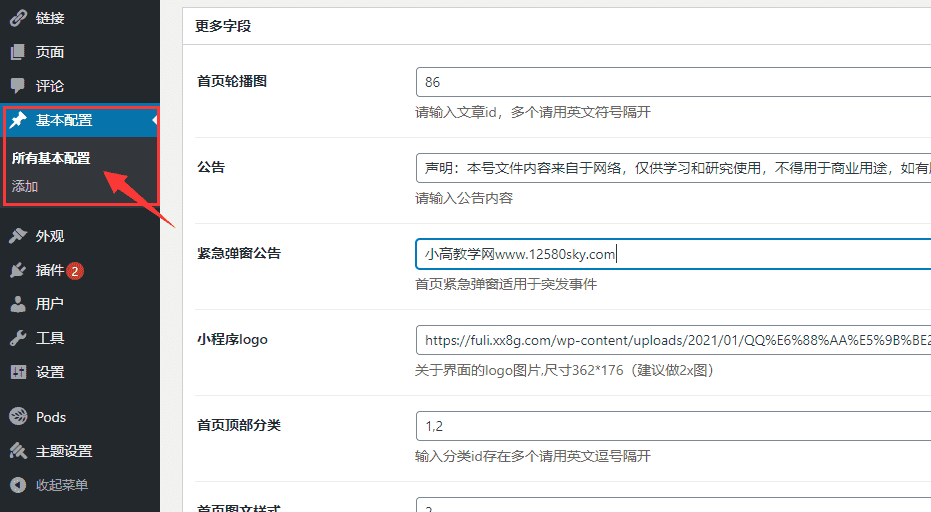Click the Tools wrench icon
The width and height of the screenshot is (931, 512).
point(18,338)
